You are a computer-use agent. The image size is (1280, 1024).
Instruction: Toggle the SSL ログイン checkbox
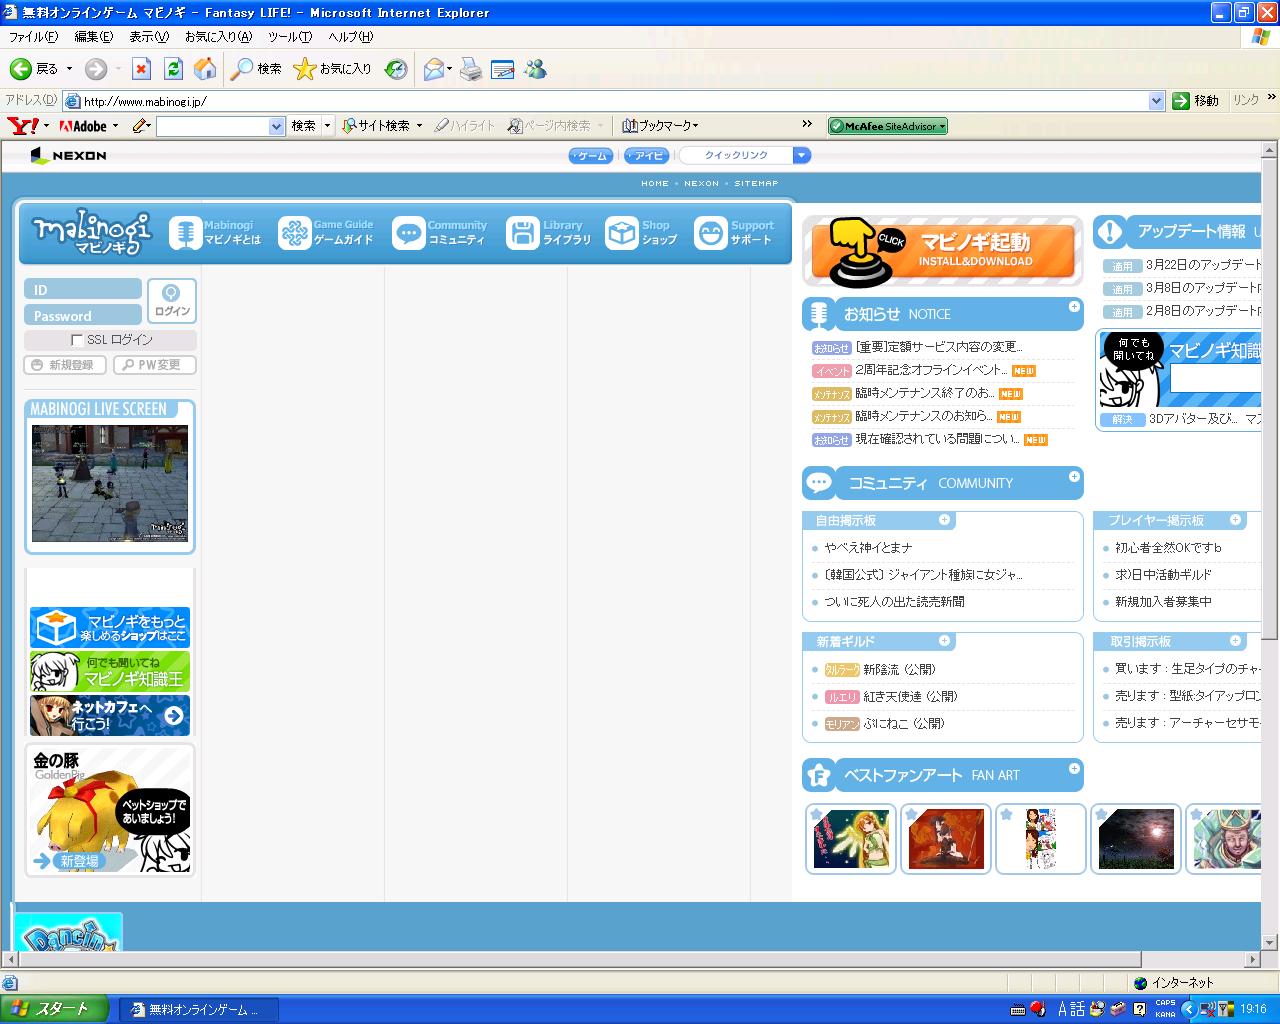click(x=77, y=340)
